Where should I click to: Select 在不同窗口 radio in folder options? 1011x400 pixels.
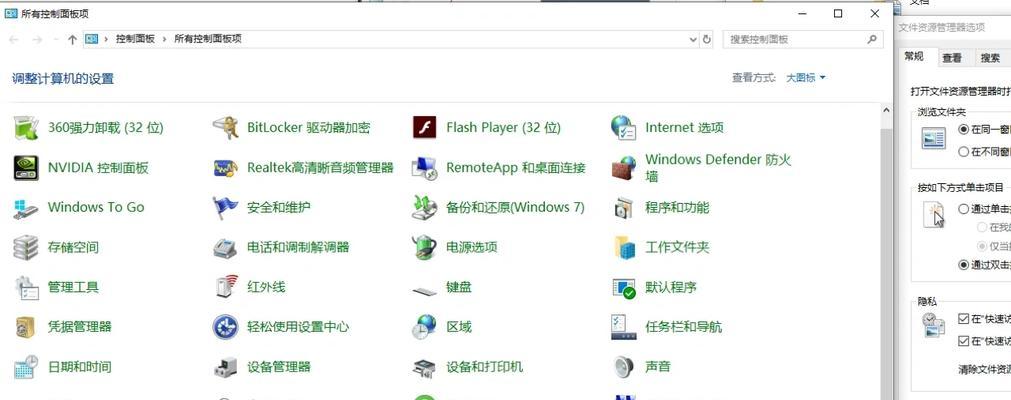click(x=963, y=152)
